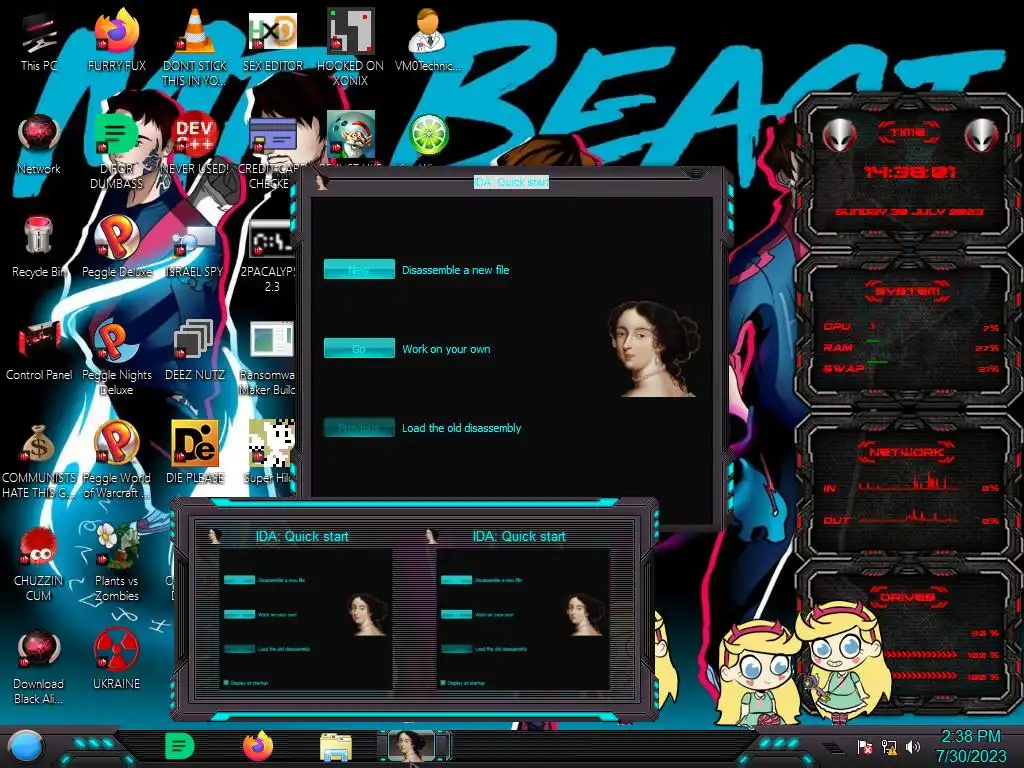Click the portrait image in IDA dialog

click(x=653, y=348)
